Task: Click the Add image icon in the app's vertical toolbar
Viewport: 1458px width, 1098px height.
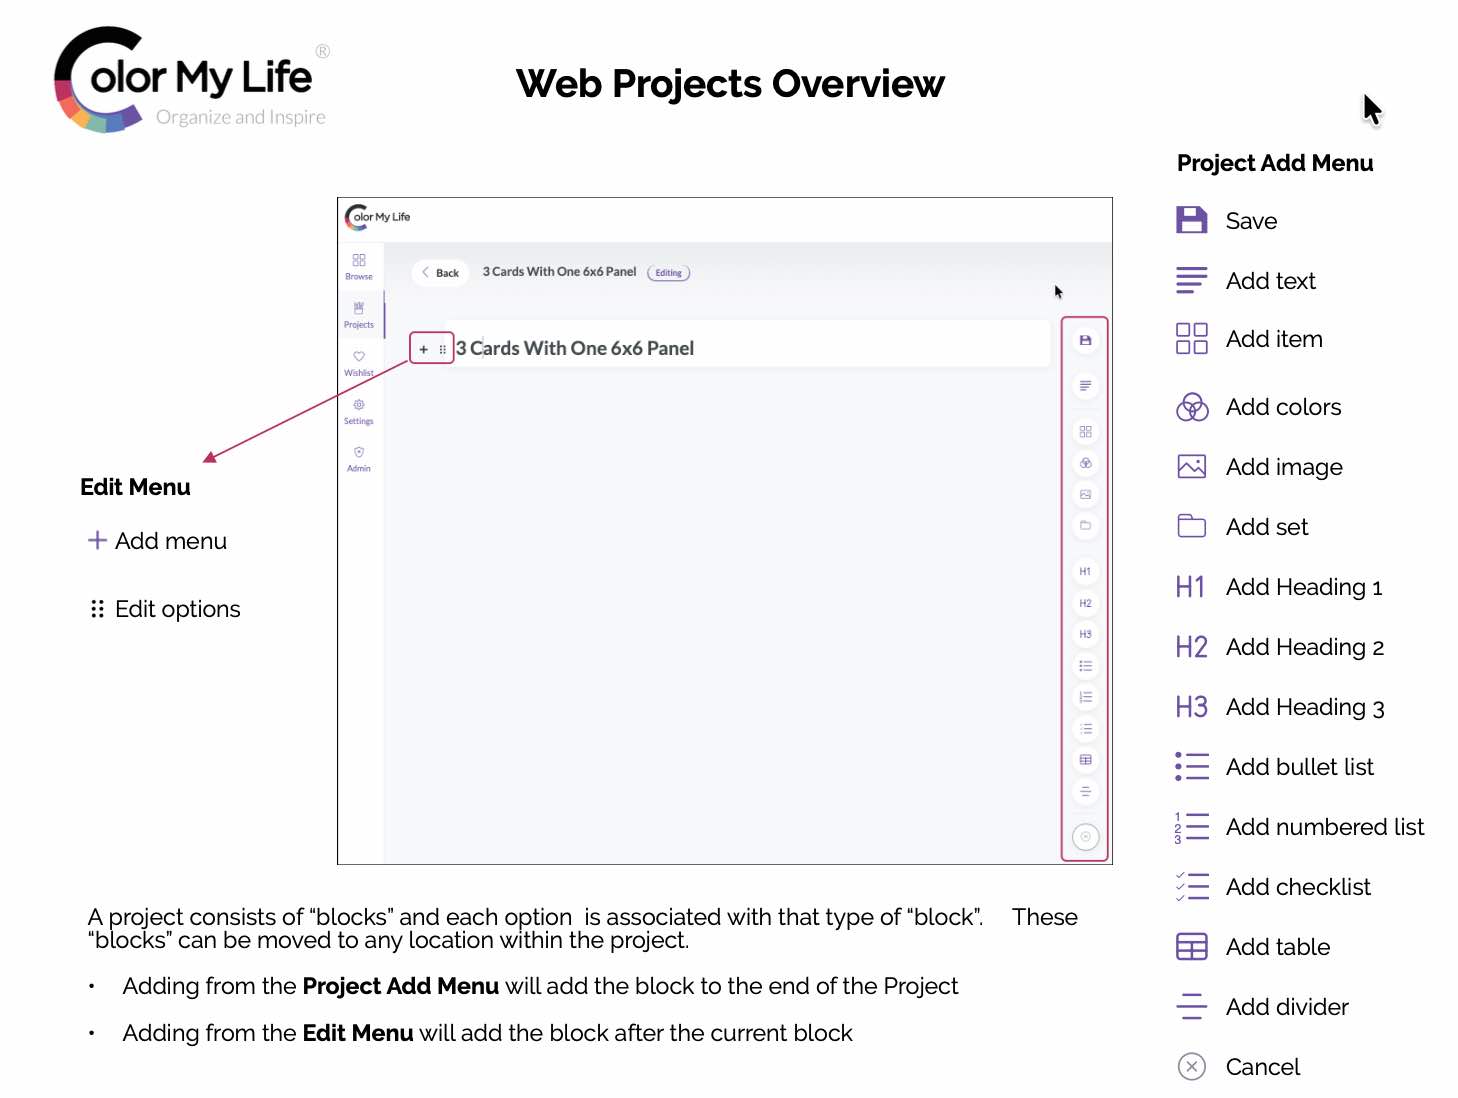Action: (1085, 494)
